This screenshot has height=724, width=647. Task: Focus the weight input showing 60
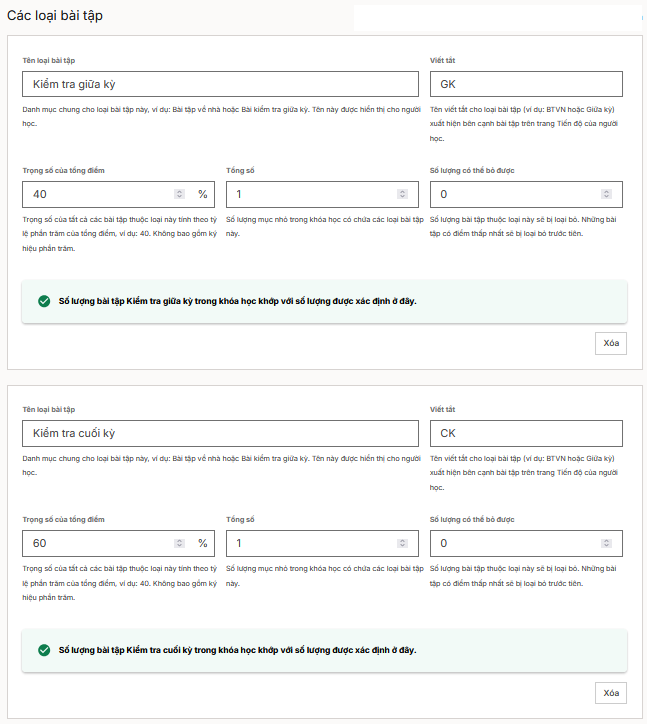tap(98, 543)
